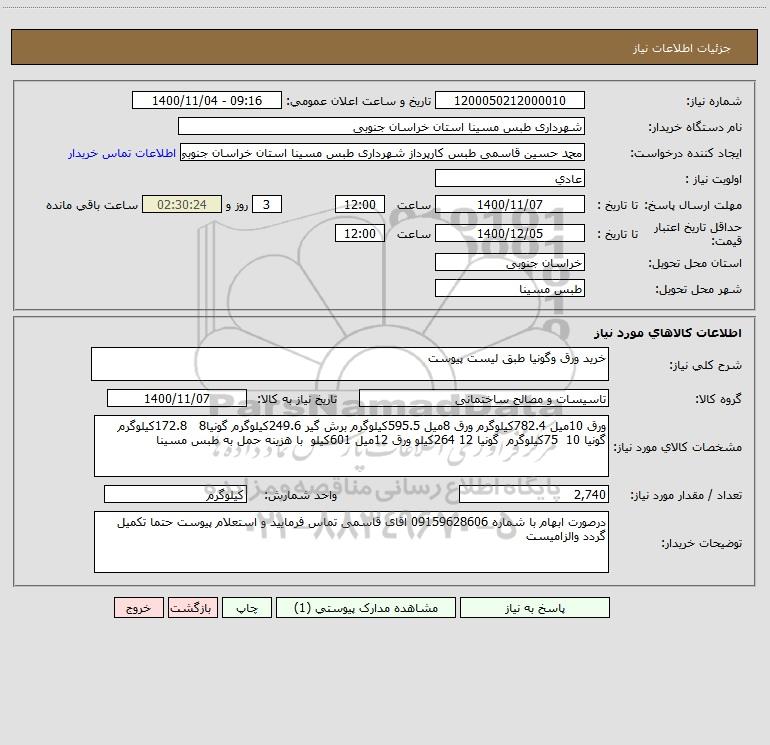Click the 'شرح کلی نیاز:' label
Image resolution: width=770 pixels, height=745 pixels.
tap(706, 365)
